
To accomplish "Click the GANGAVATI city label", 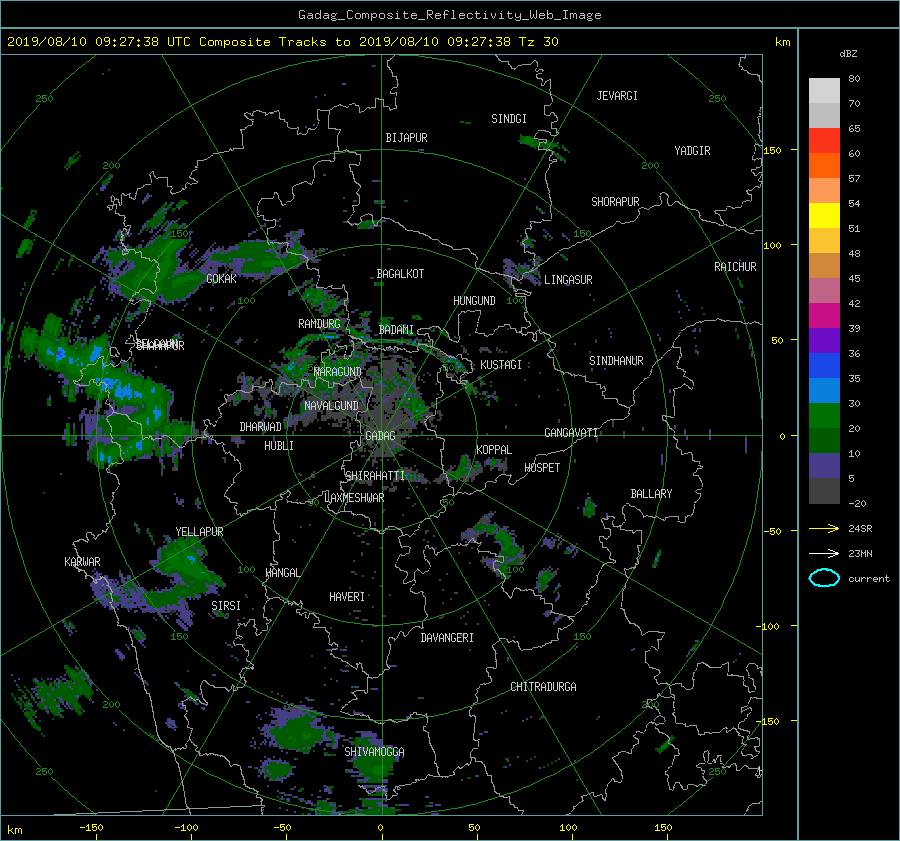I will tap(571, 433).
